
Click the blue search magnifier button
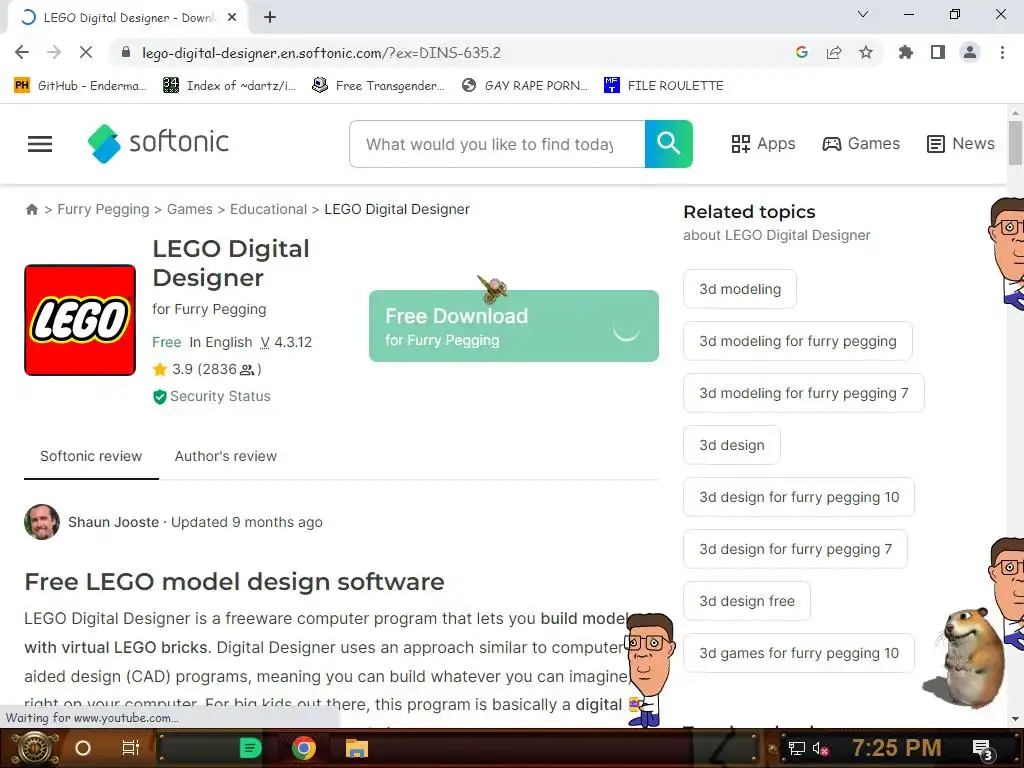coord(669,144)
